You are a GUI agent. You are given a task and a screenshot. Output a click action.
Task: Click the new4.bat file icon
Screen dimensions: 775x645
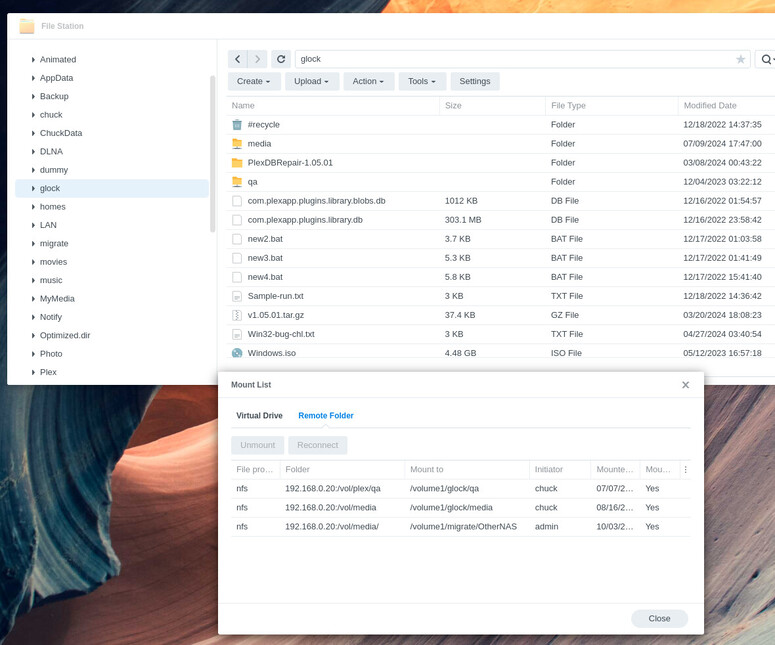click(x=237, y=277)
